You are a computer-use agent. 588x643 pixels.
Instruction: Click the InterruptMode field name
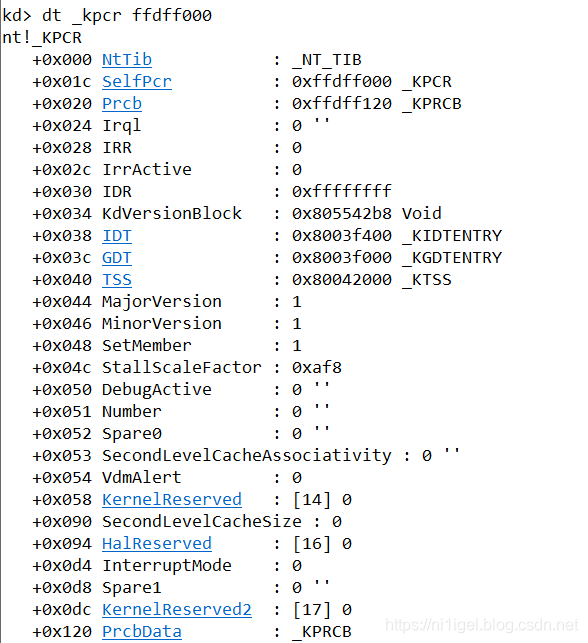pyautogui.click(x=167, y=565)
